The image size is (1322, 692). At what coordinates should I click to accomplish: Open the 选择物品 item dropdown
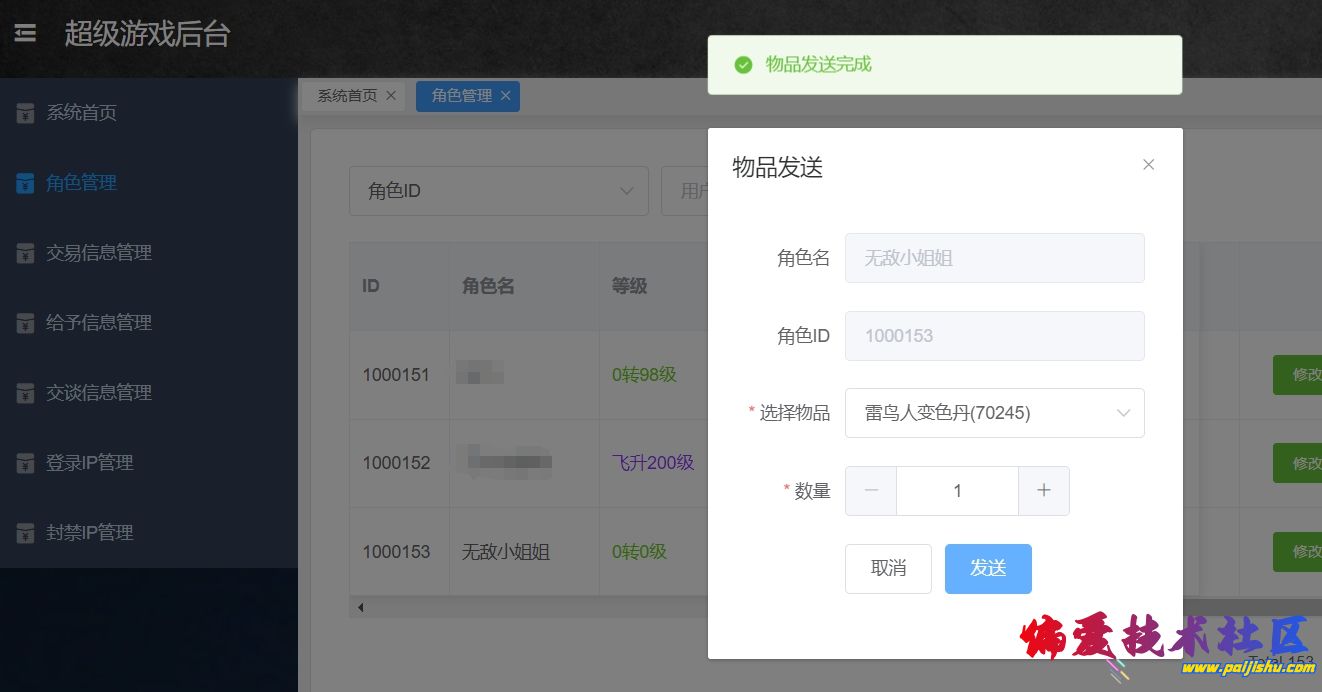pos(994,412)
